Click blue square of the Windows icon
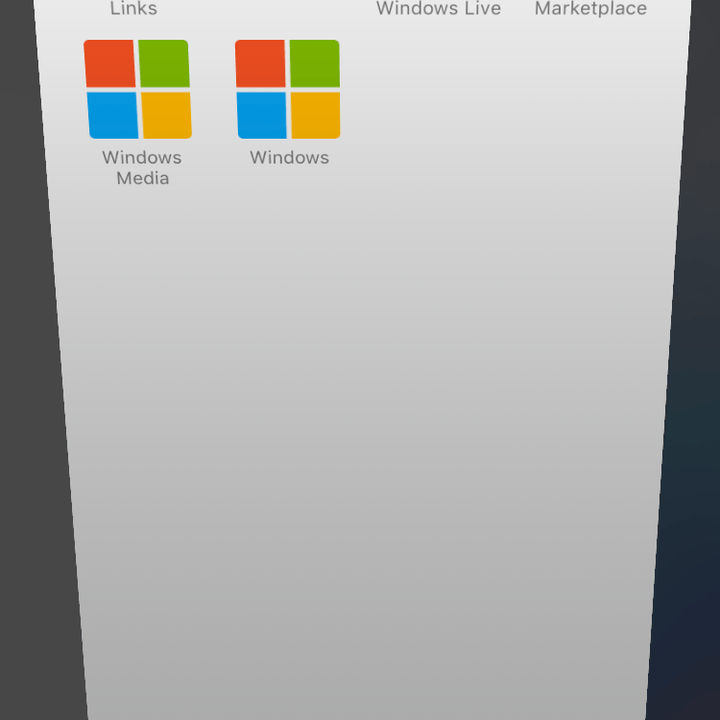This screenshot has width=720, height=720. (262, 115)
